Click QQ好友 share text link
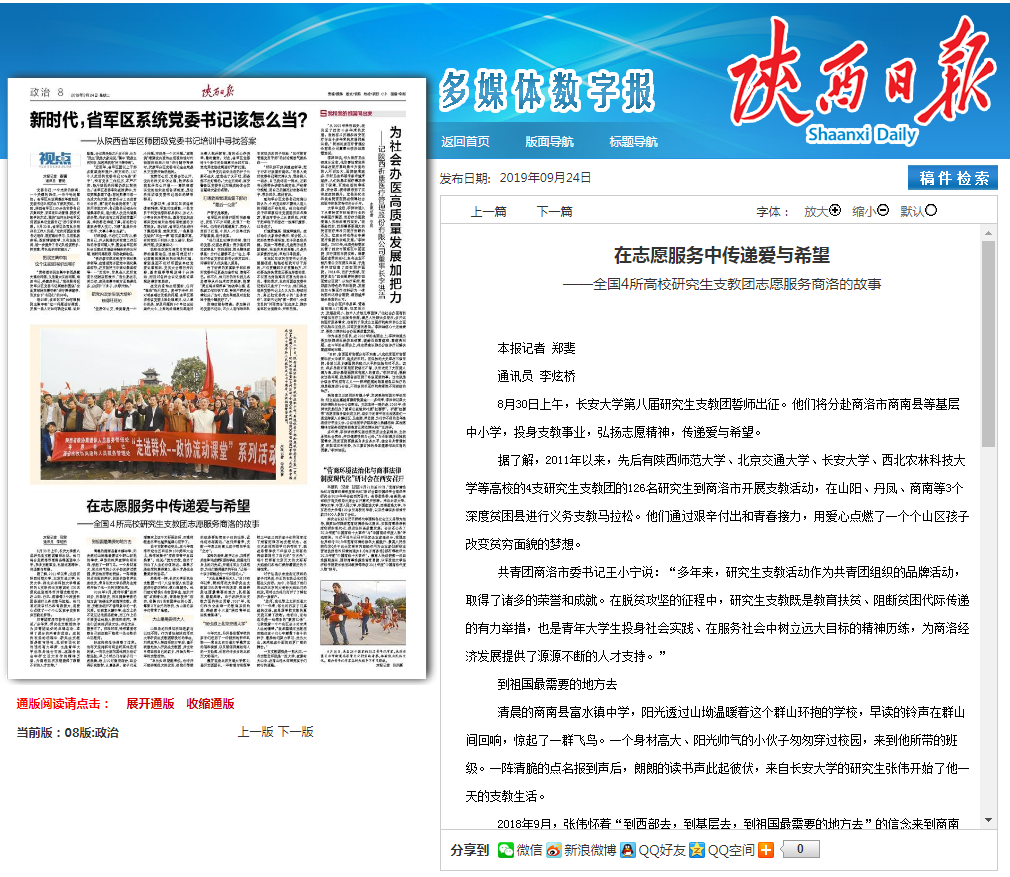 coord(662,851)
